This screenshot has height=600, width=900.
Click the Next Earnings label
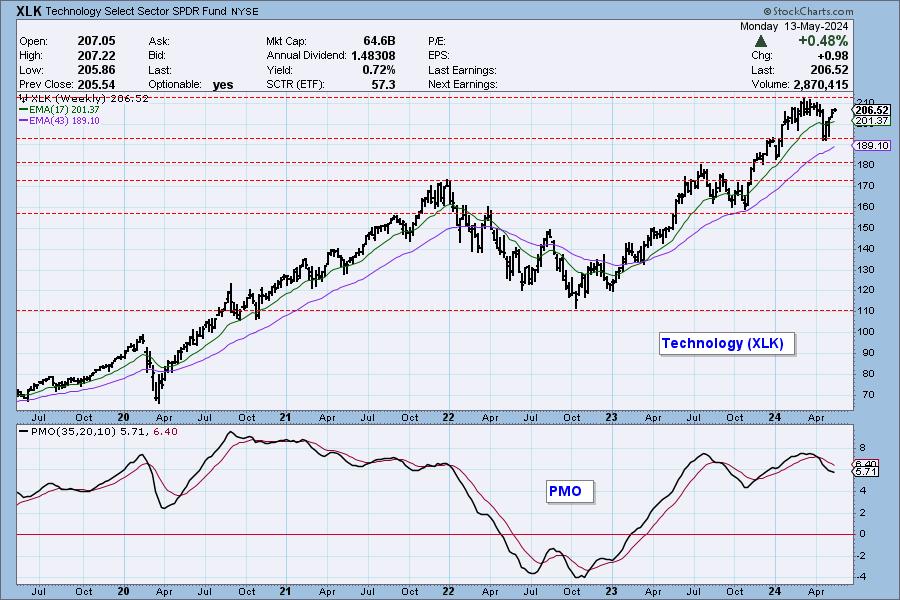click(463, 84)
